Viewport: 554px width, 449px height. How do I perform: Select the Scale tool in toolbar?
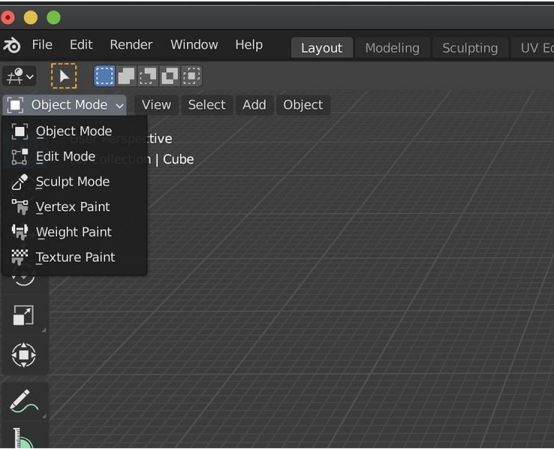pos(24,315)
